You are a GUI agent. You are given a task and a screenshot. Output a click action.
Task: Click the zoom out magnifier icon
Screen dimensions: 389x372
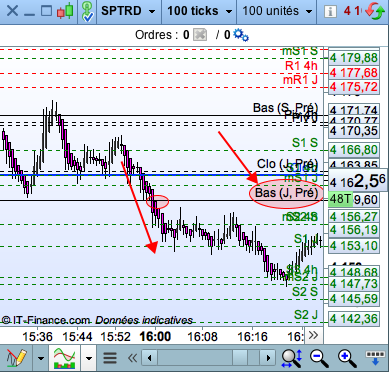click(x=319, y=358)
